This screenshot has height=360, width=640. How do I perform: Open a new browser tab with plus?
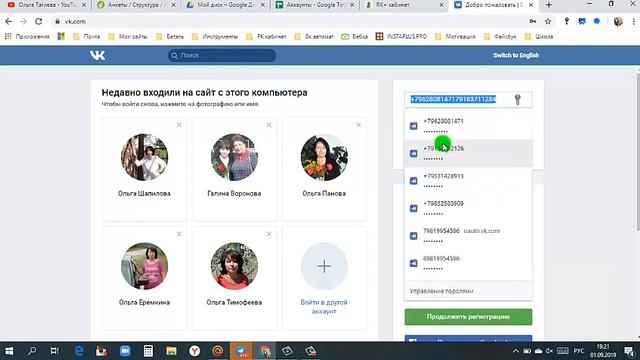coord(549,5)
